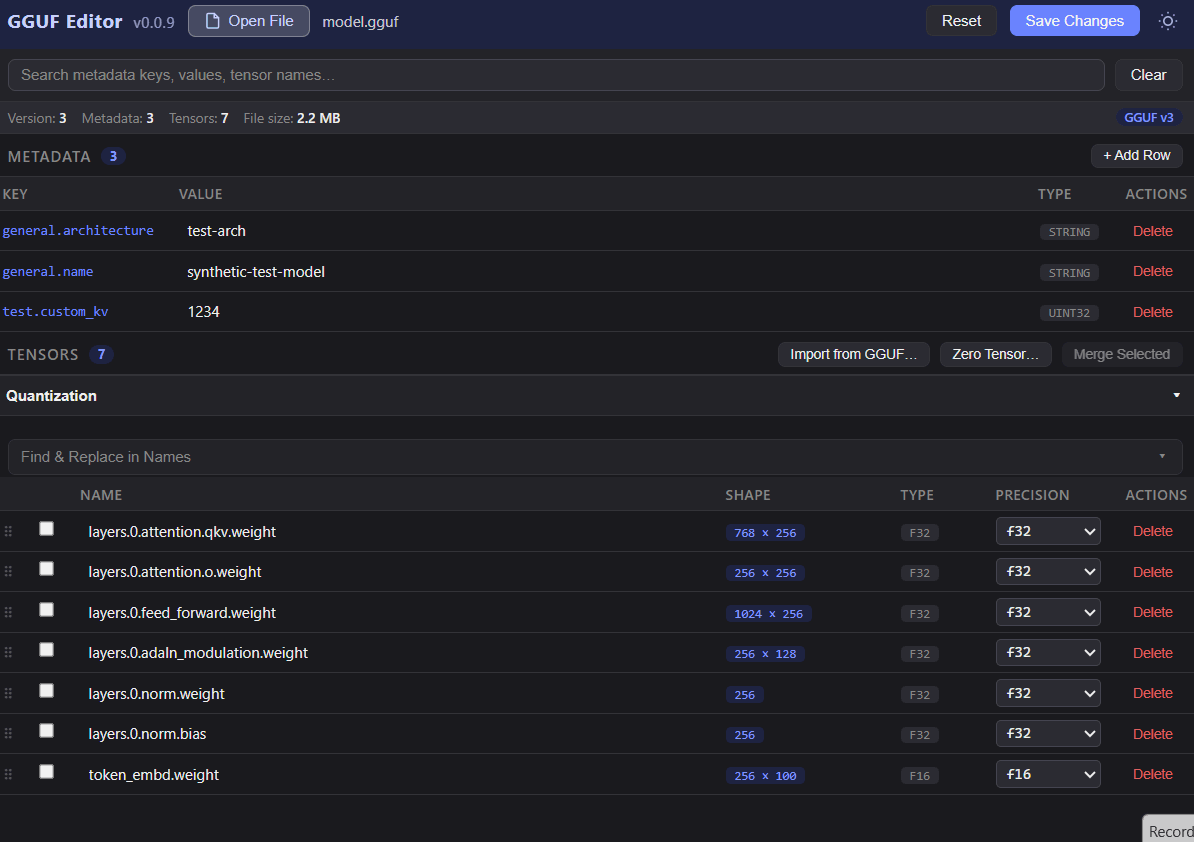Delete the test.custom_kv metadata entry
1194x842 pixels.
[x=1153, y=312]
